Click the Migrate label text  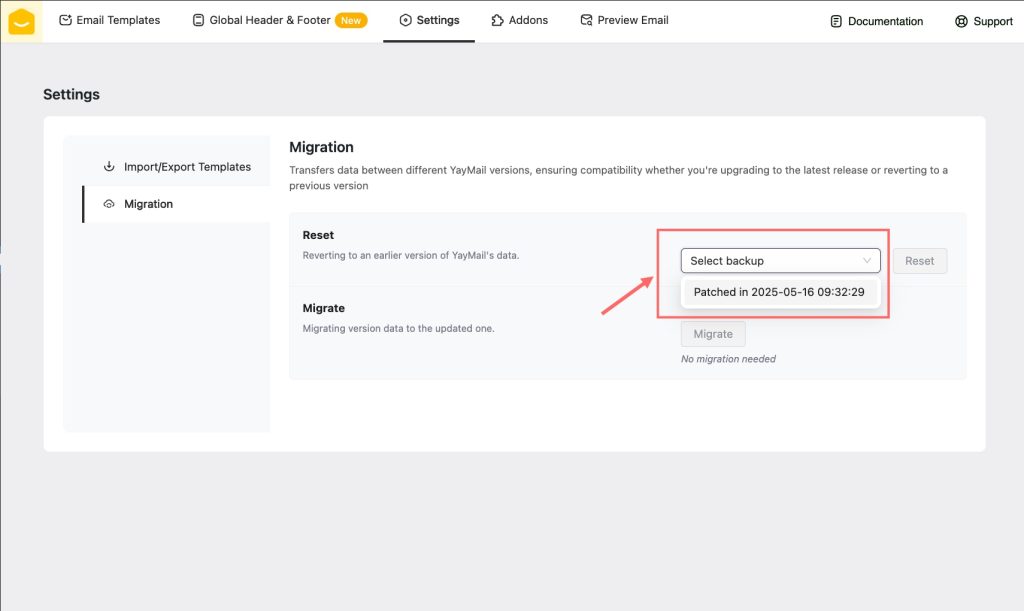323,308
